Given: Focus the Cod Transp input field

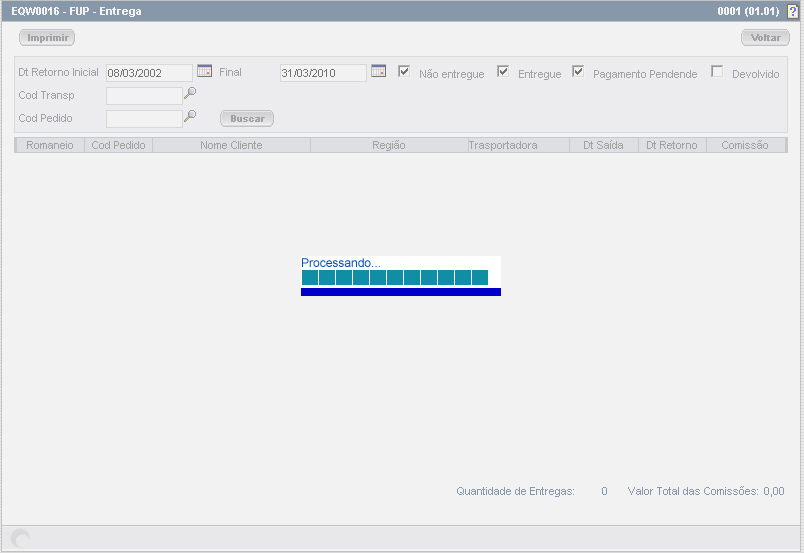Looking at the screenshot, I should (144, 96).
